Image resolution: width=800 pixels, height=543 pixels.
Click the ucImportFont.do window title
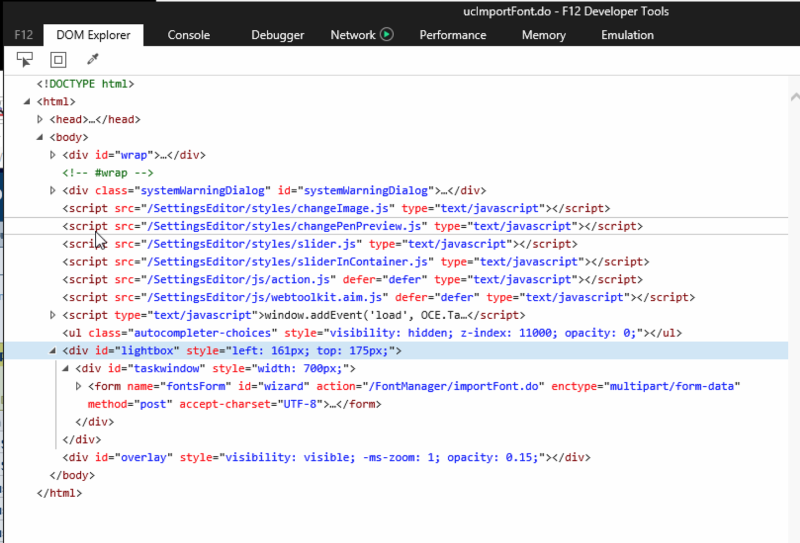[566, 11]
